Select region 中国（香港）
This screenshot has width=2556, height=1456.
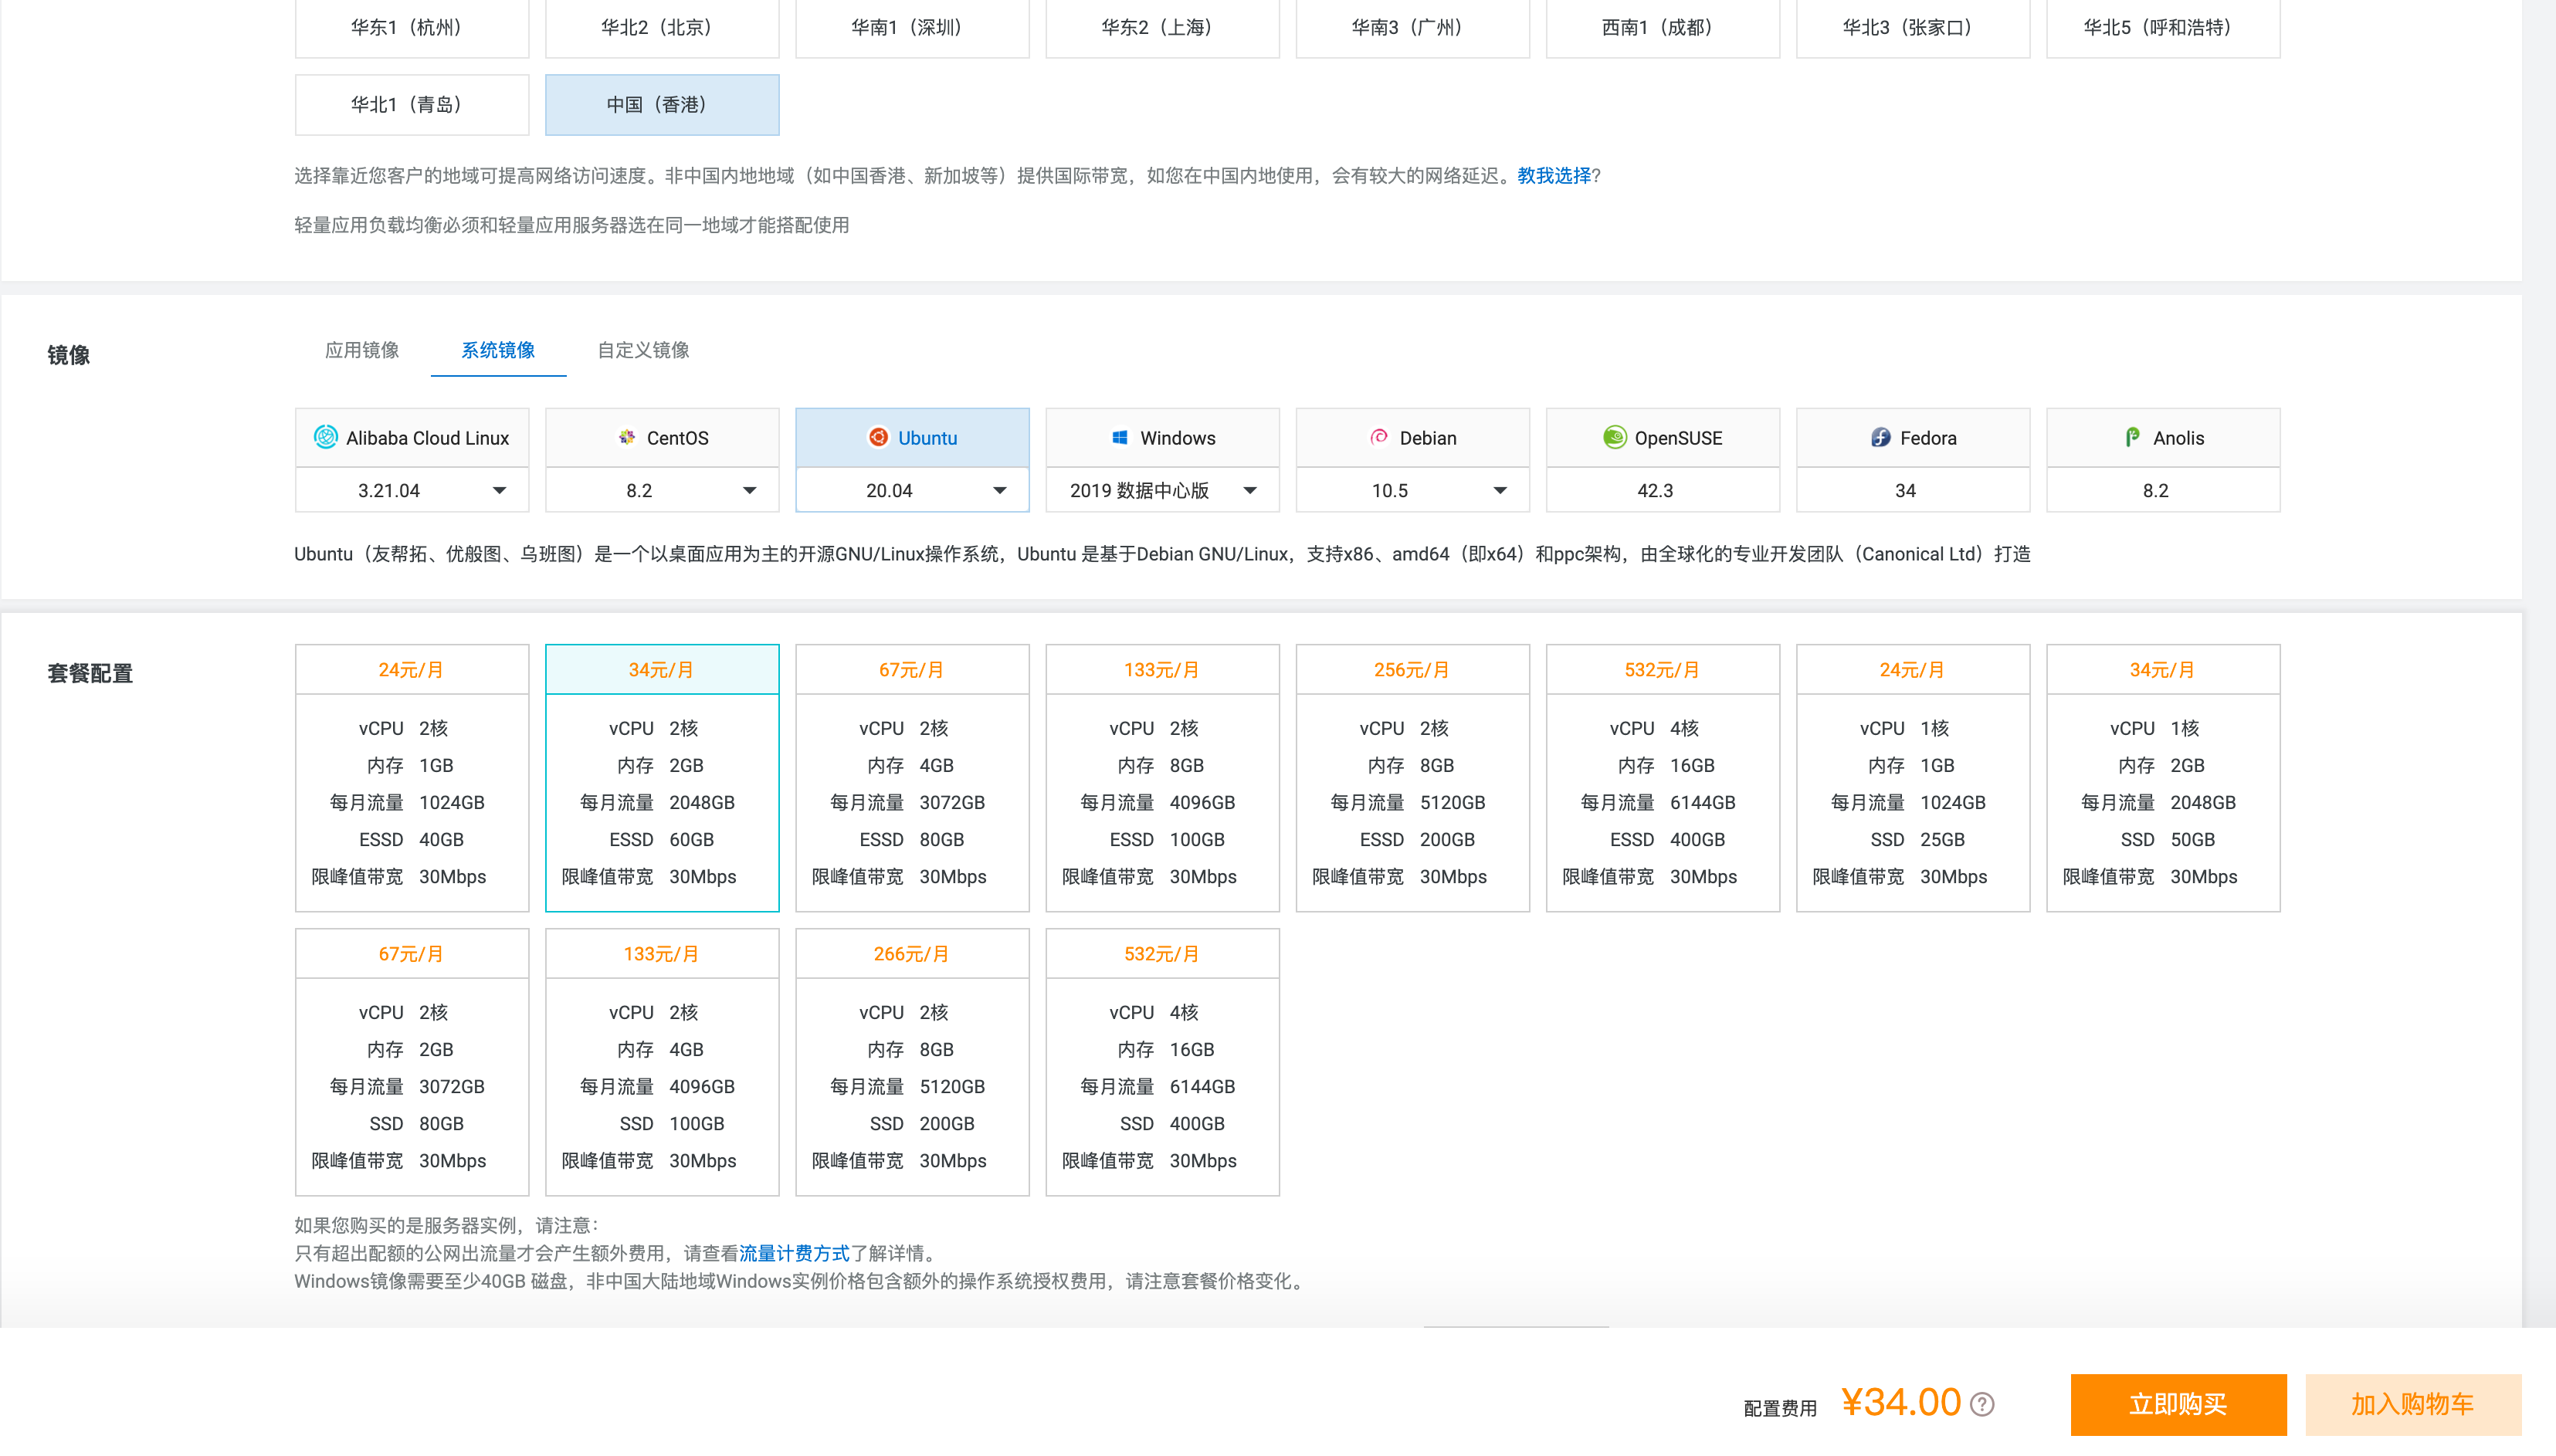(662, 105)
